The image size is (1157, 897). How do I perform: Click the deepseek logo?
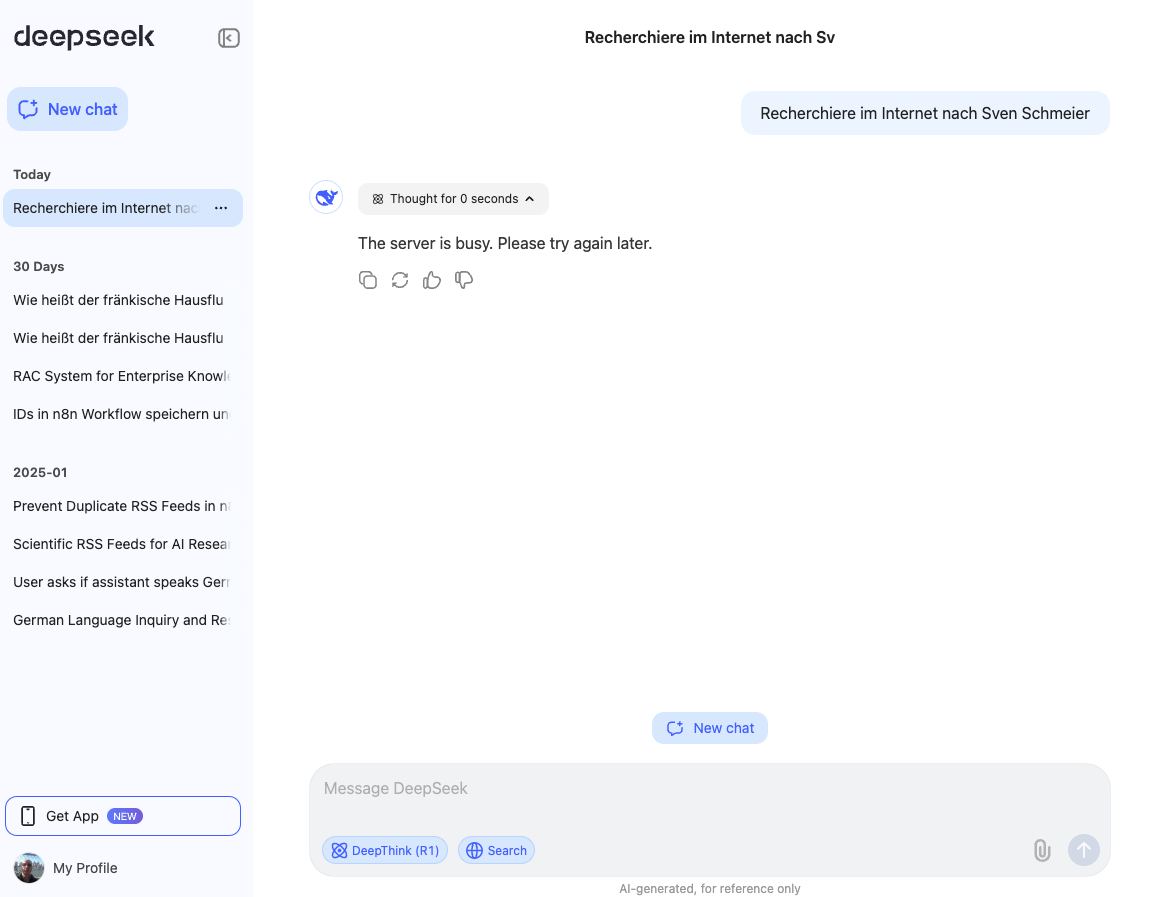point(84,37)
